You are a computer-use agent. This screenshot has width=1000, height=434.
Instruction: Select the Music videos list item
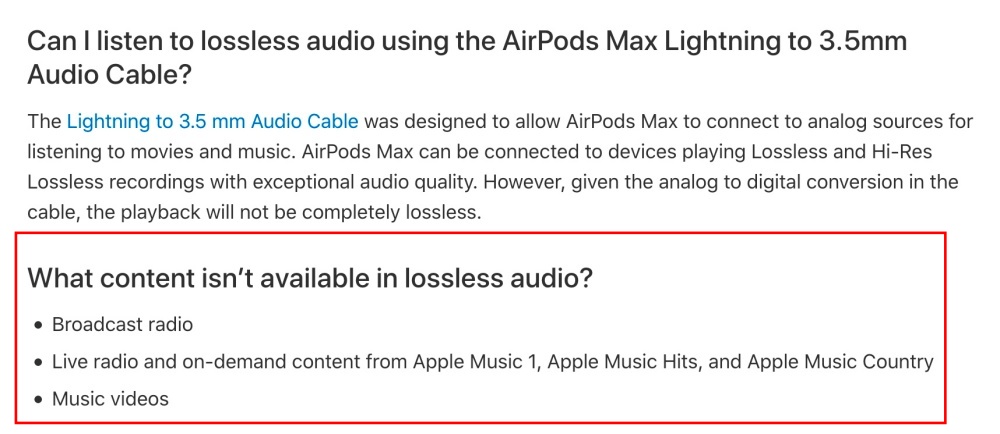[110, 399]
